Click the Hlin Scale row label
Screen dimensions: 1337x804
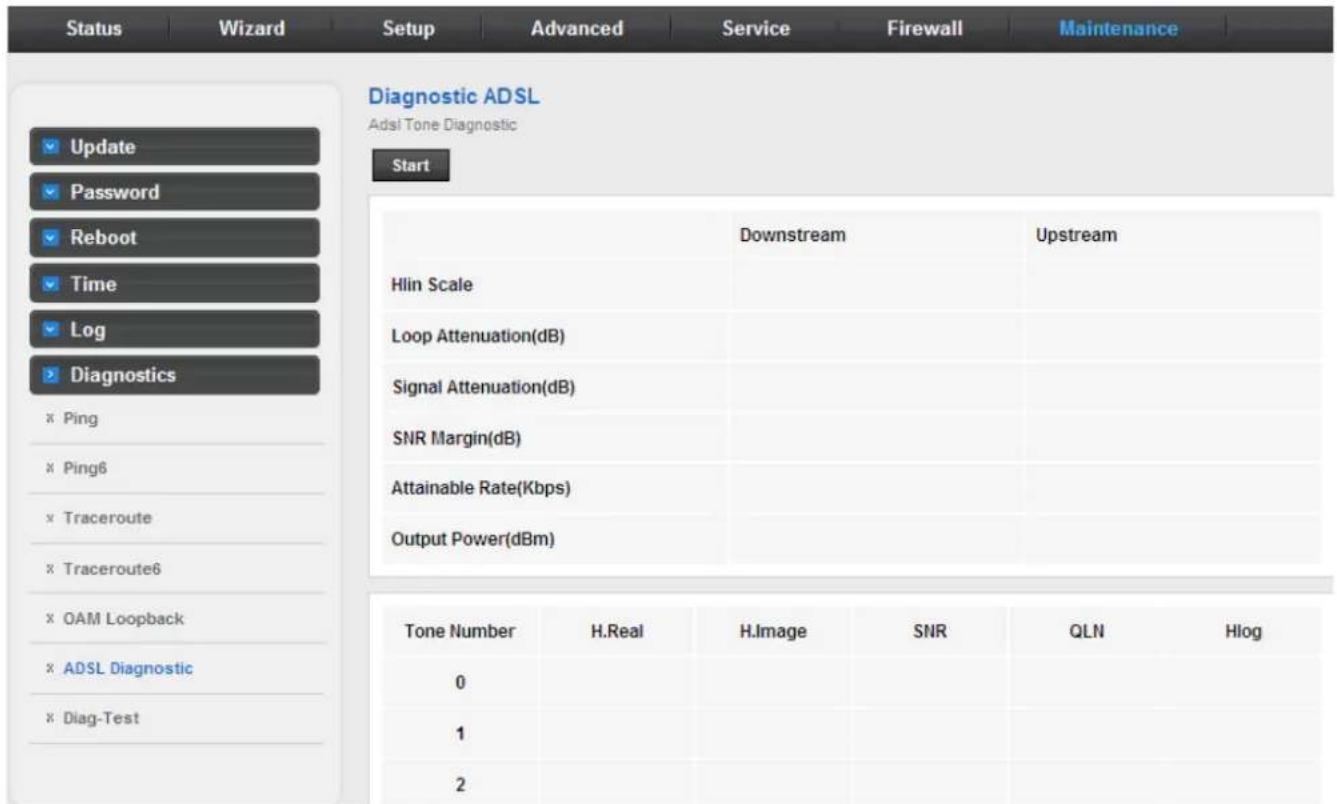[430, 285]
